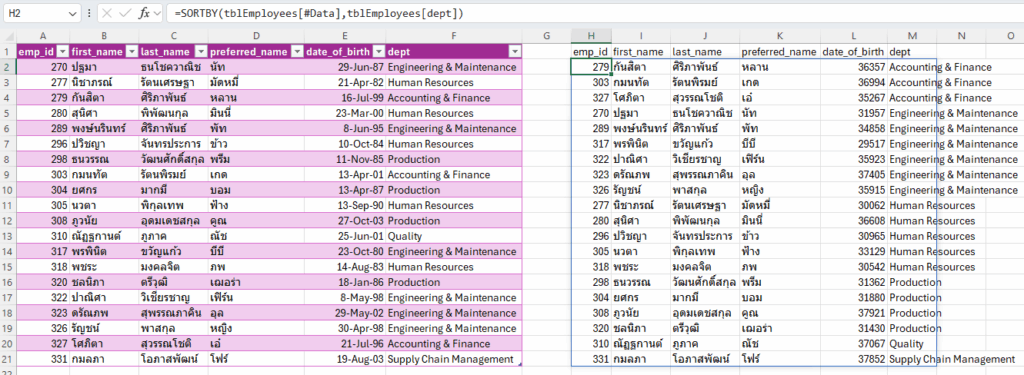Click the Name Box showing H2
Viewport: 1024px width, 375px height.
36,12
